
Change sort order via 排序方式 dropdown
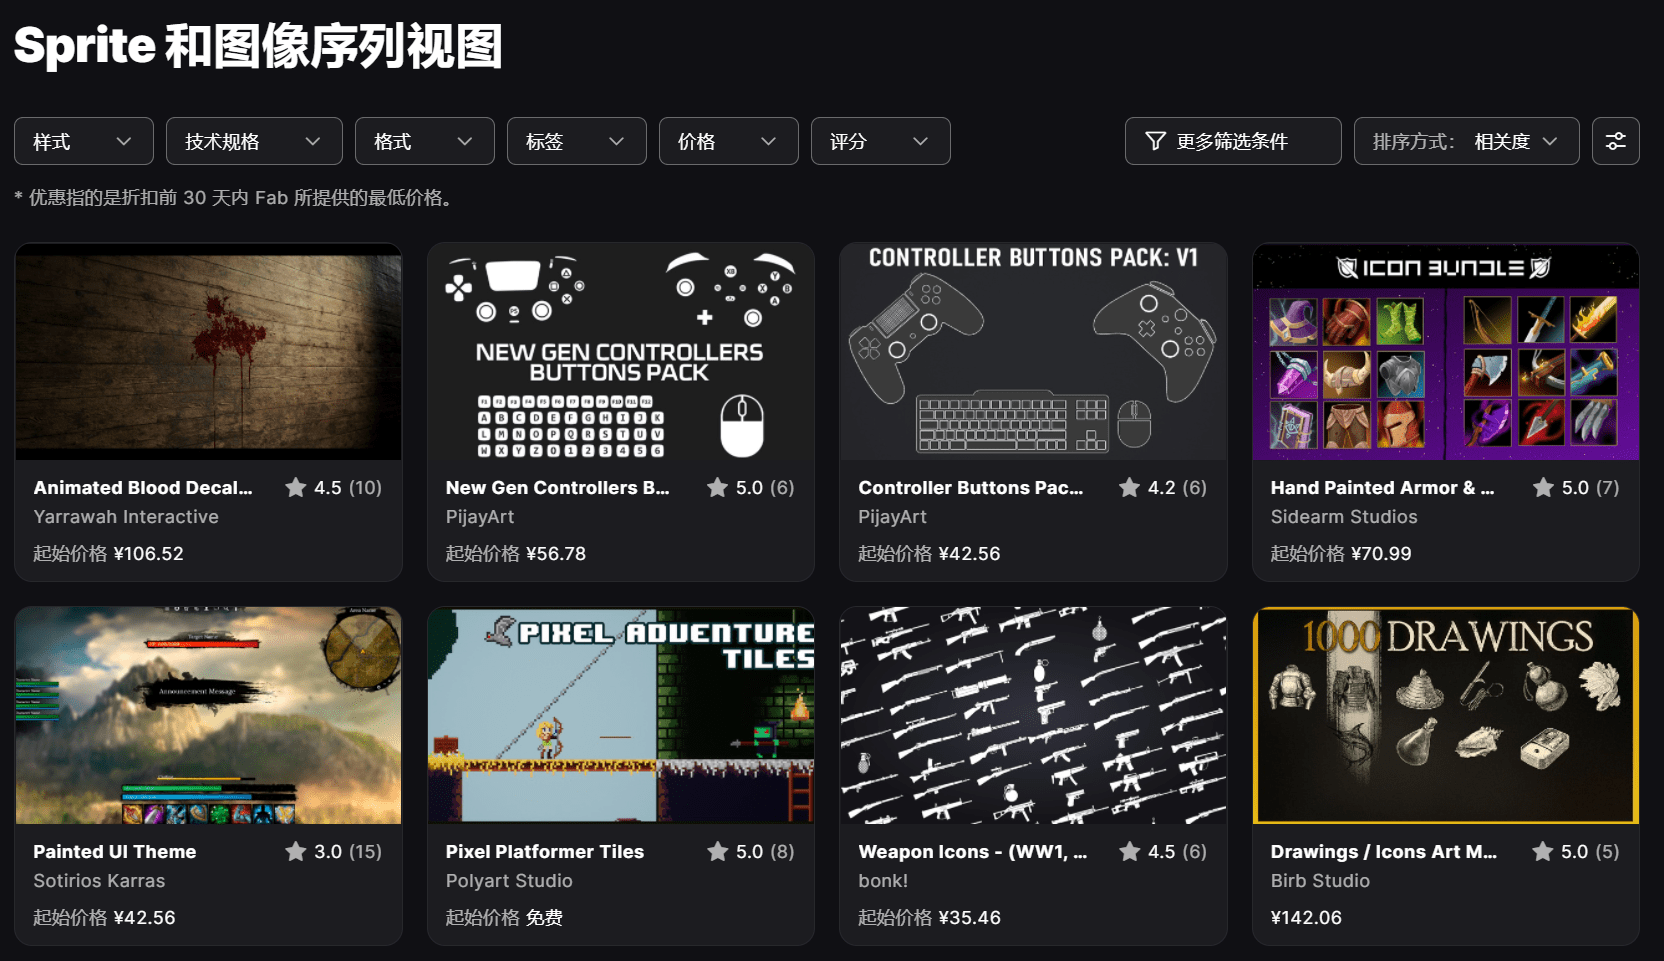click(x=1465, y=141)
